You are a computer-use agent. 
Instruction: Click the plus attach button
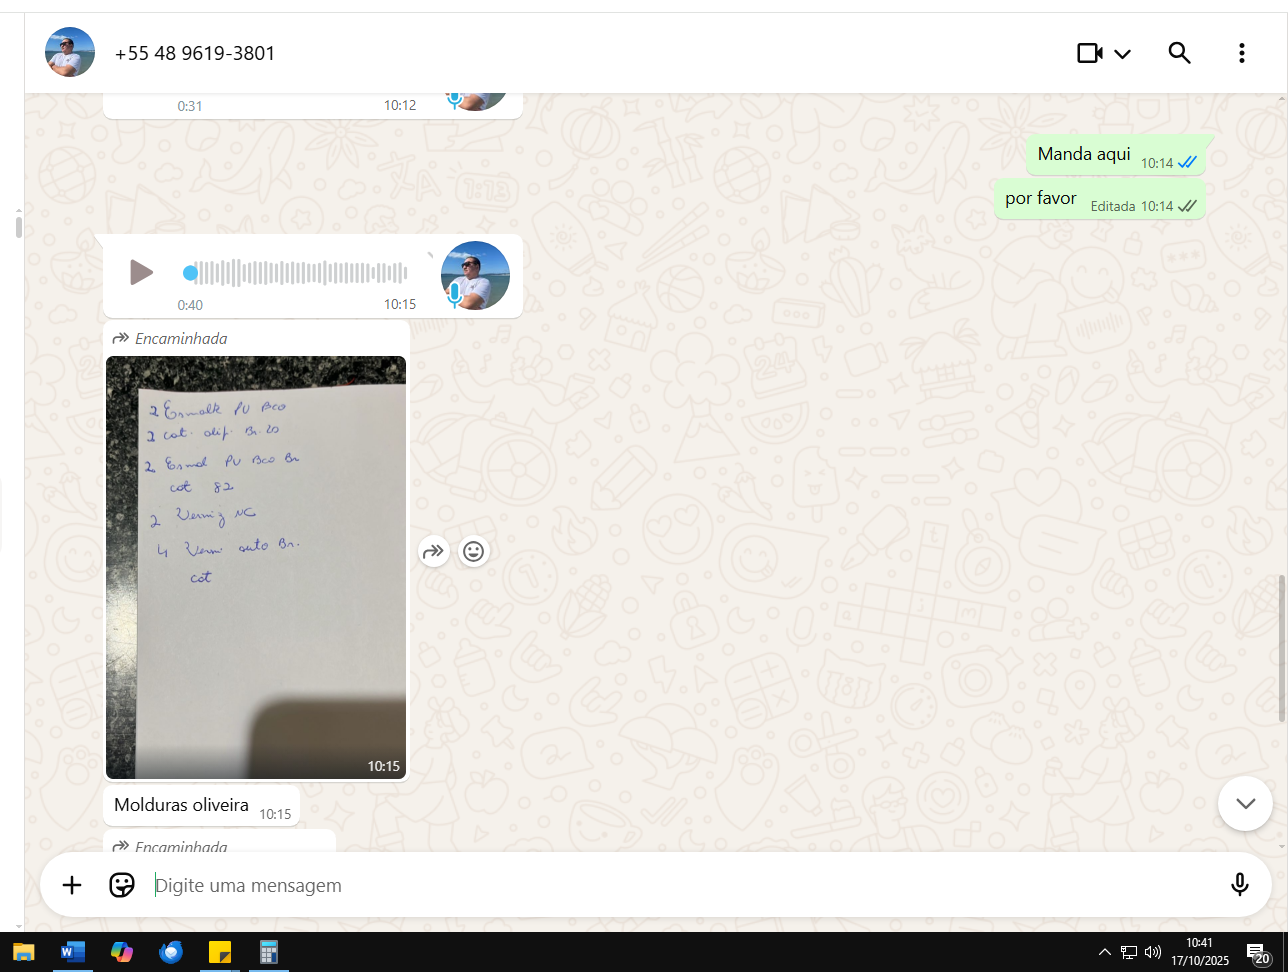[72, 885]
